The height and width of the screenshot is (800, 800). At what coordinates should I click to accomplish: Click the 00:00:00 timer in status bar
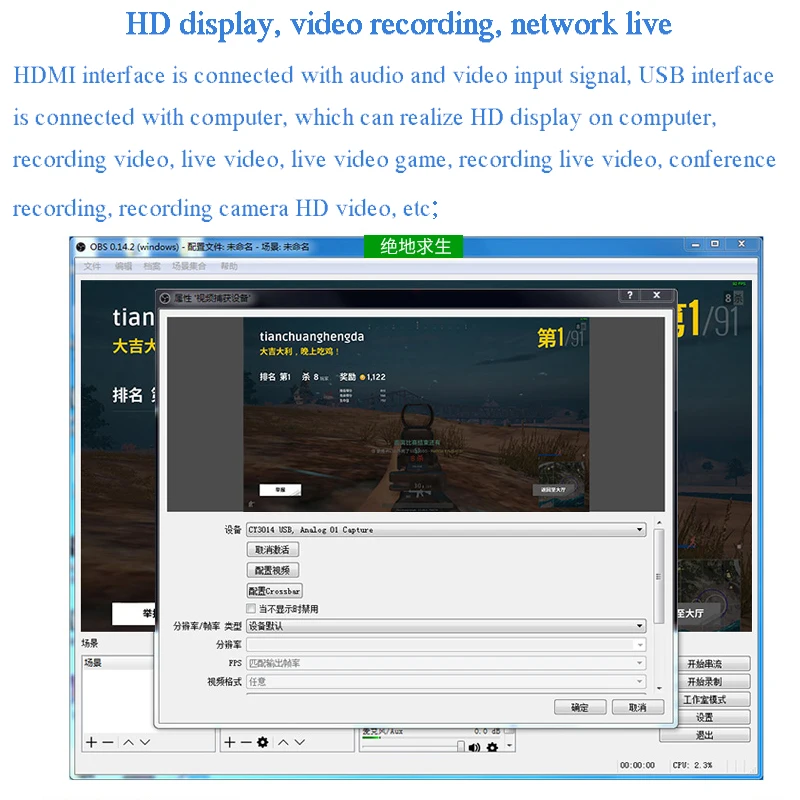click(637, 765)
